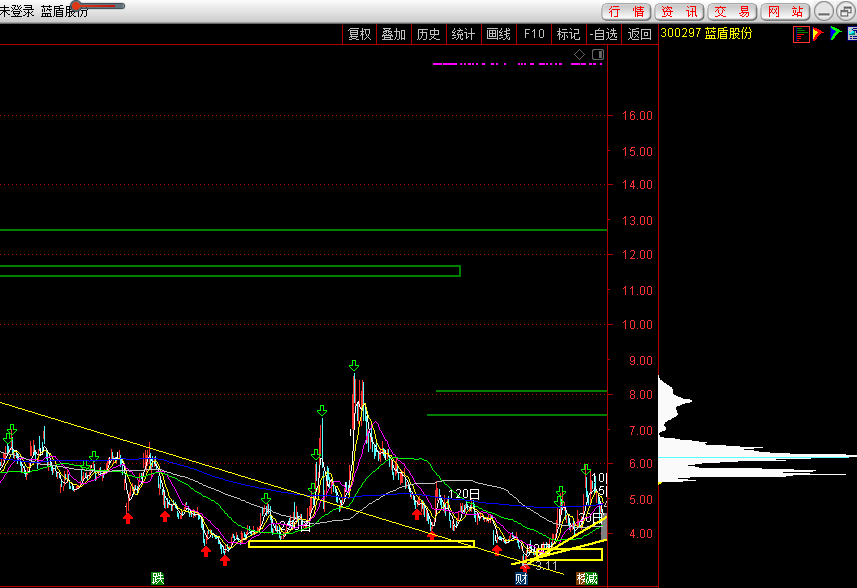Viewport: 857px width, 588px height.
Task: Click 返回 to go back
Action: click(x=639, y=34)
